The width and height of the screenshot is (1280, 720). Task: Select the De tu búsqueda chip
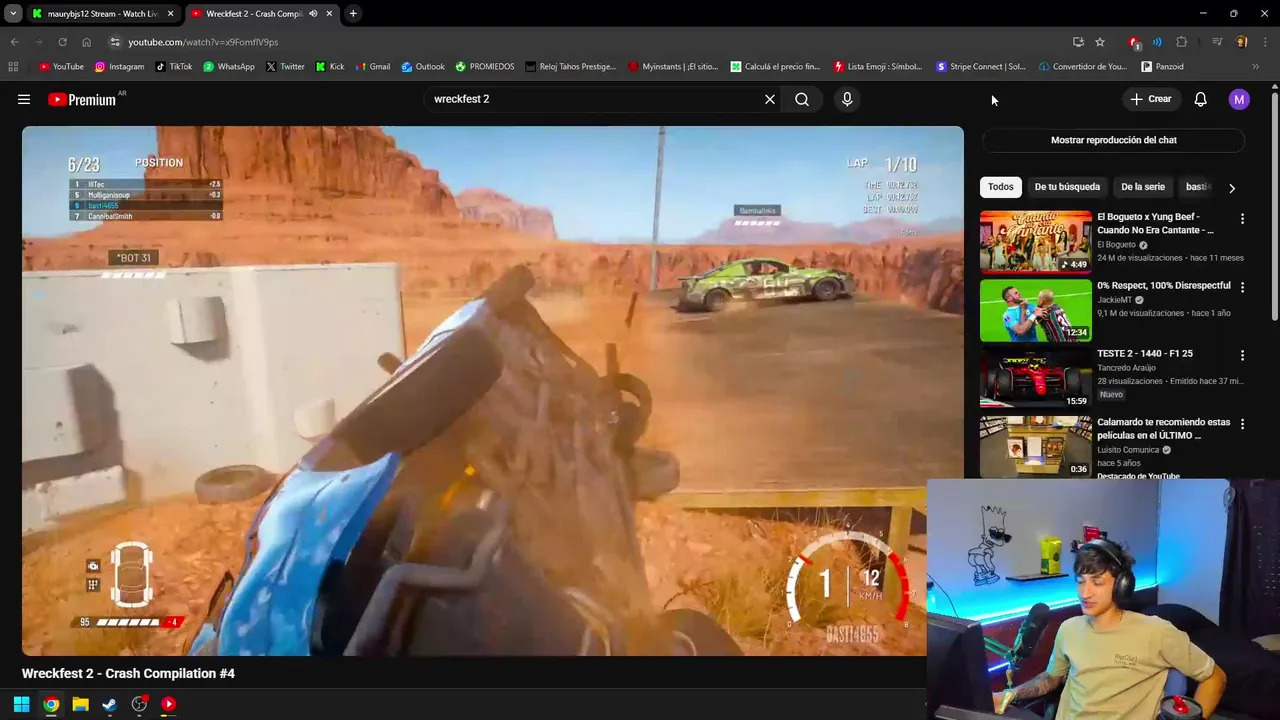(1067, 187)
